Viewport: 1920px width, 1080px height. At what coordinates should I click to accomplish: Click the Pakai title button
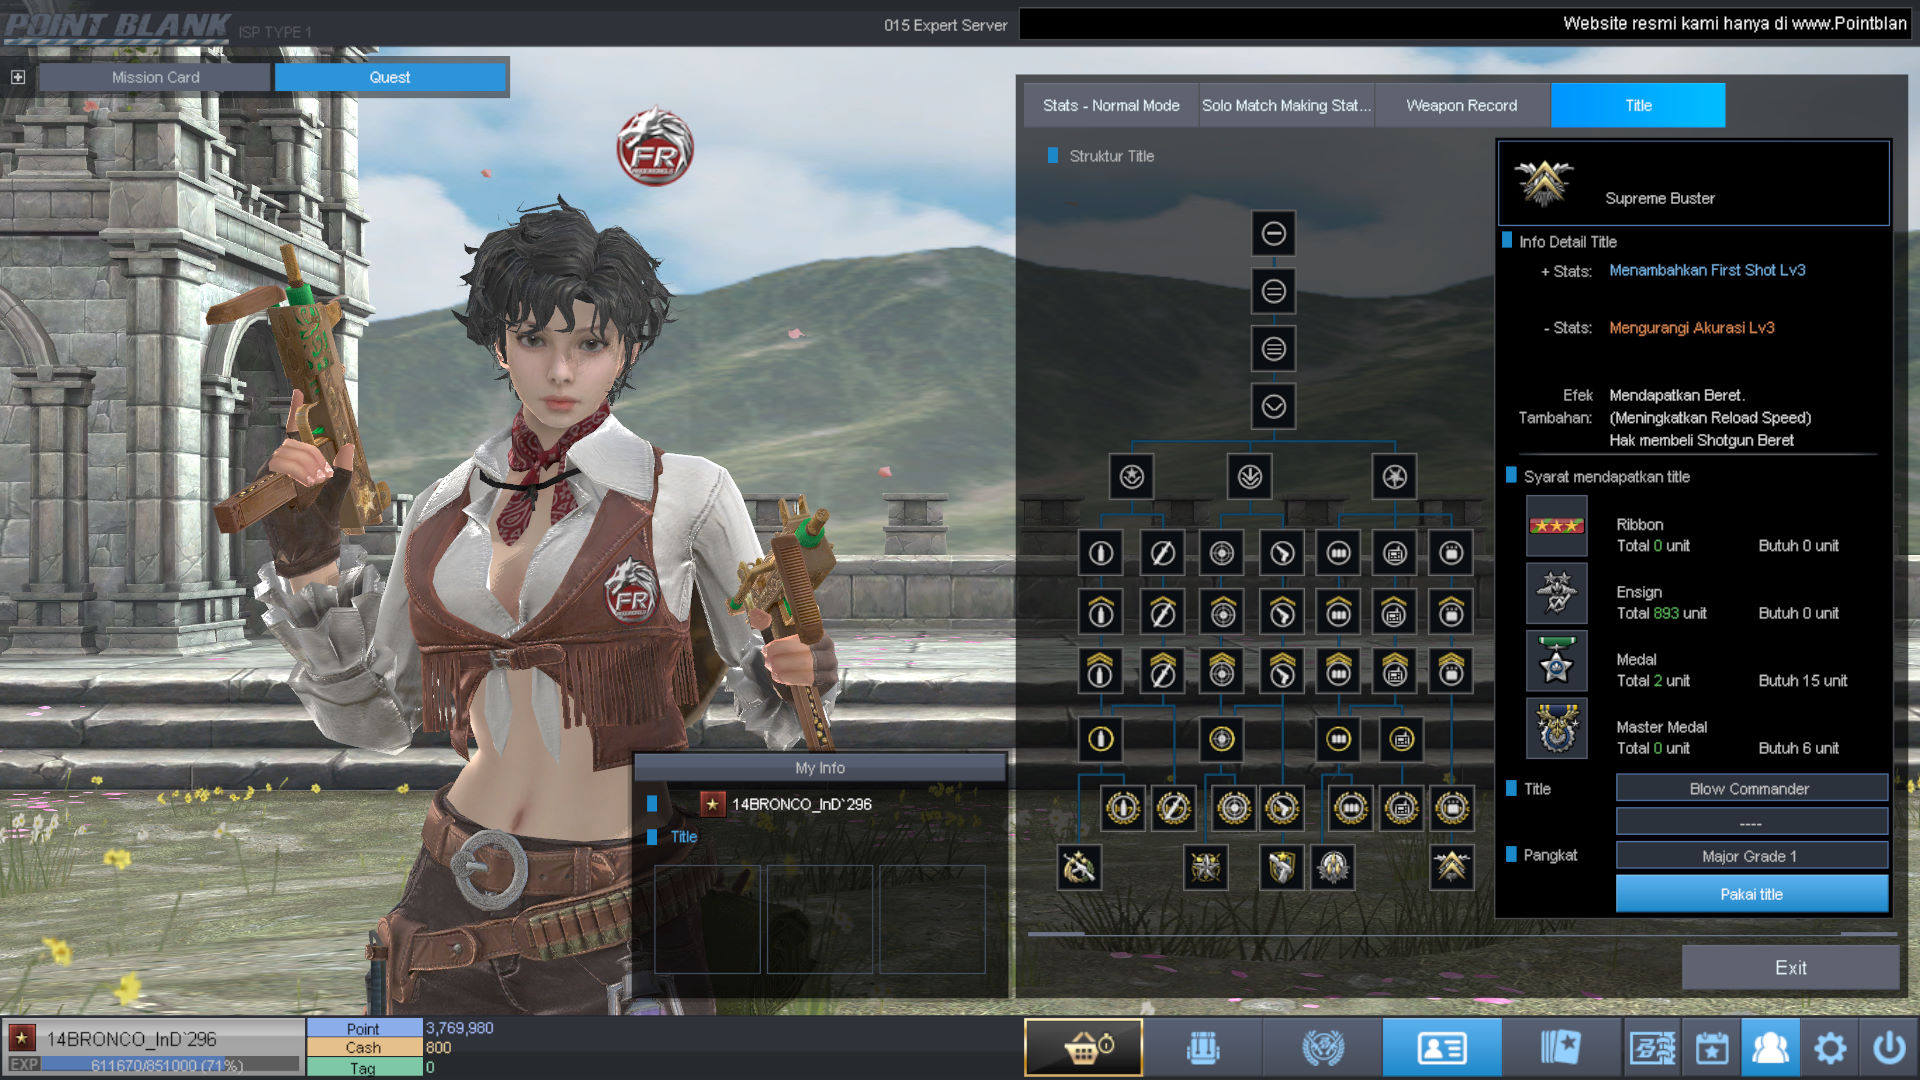(1752, 894)
